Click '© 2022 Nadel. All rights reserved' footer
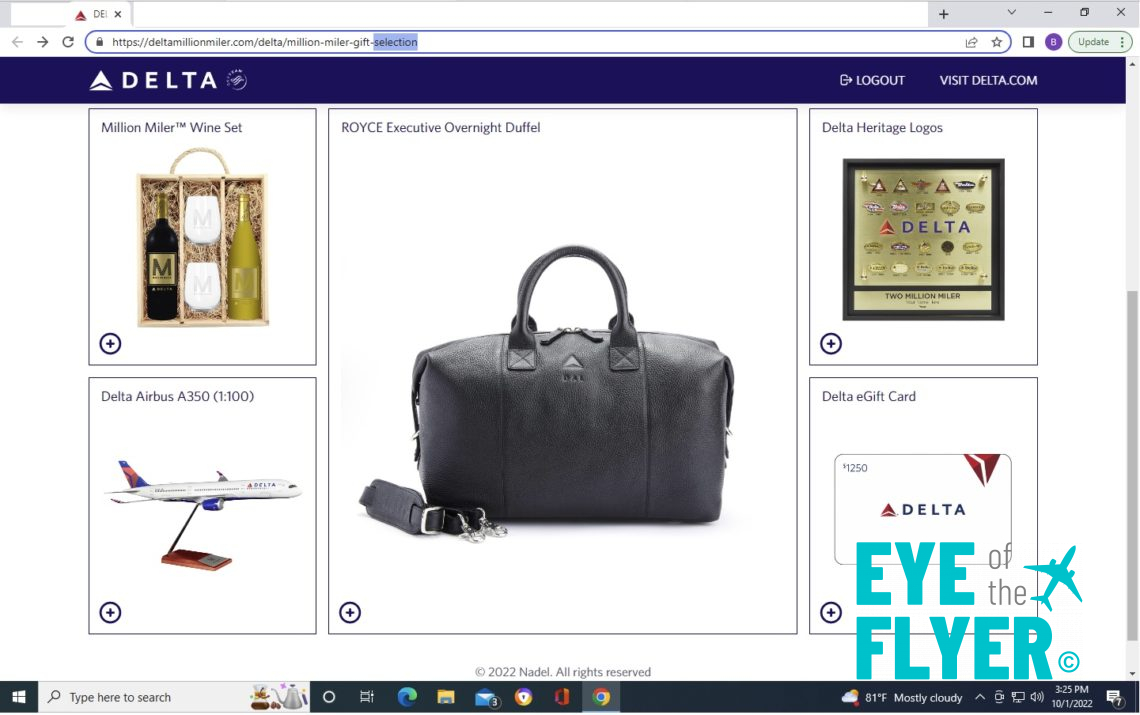The height and width of the screenshot is (715, 1140). pyautogui.click(x=563, y=672)
